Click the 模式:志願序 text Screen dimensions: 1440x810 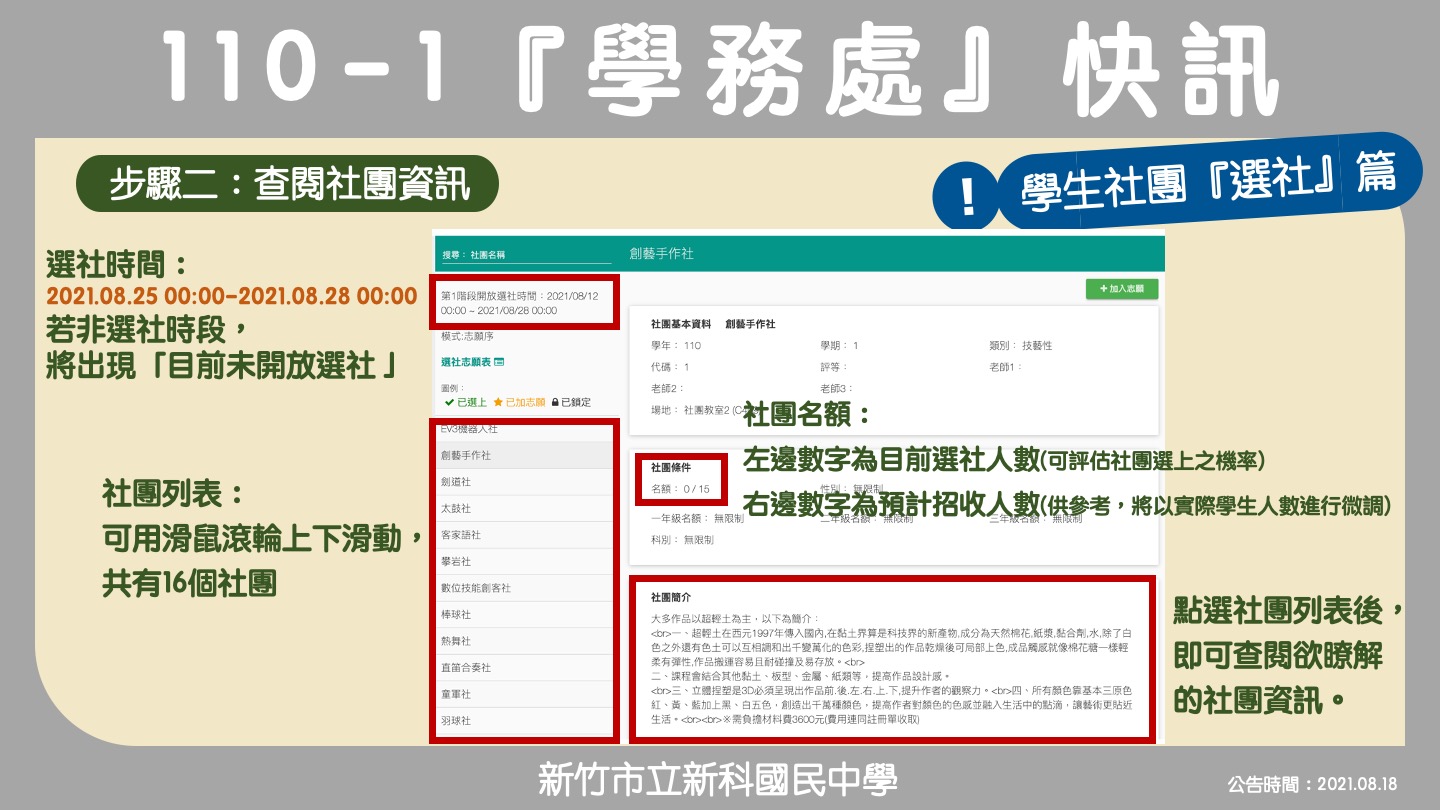click(x=466, y=337)
